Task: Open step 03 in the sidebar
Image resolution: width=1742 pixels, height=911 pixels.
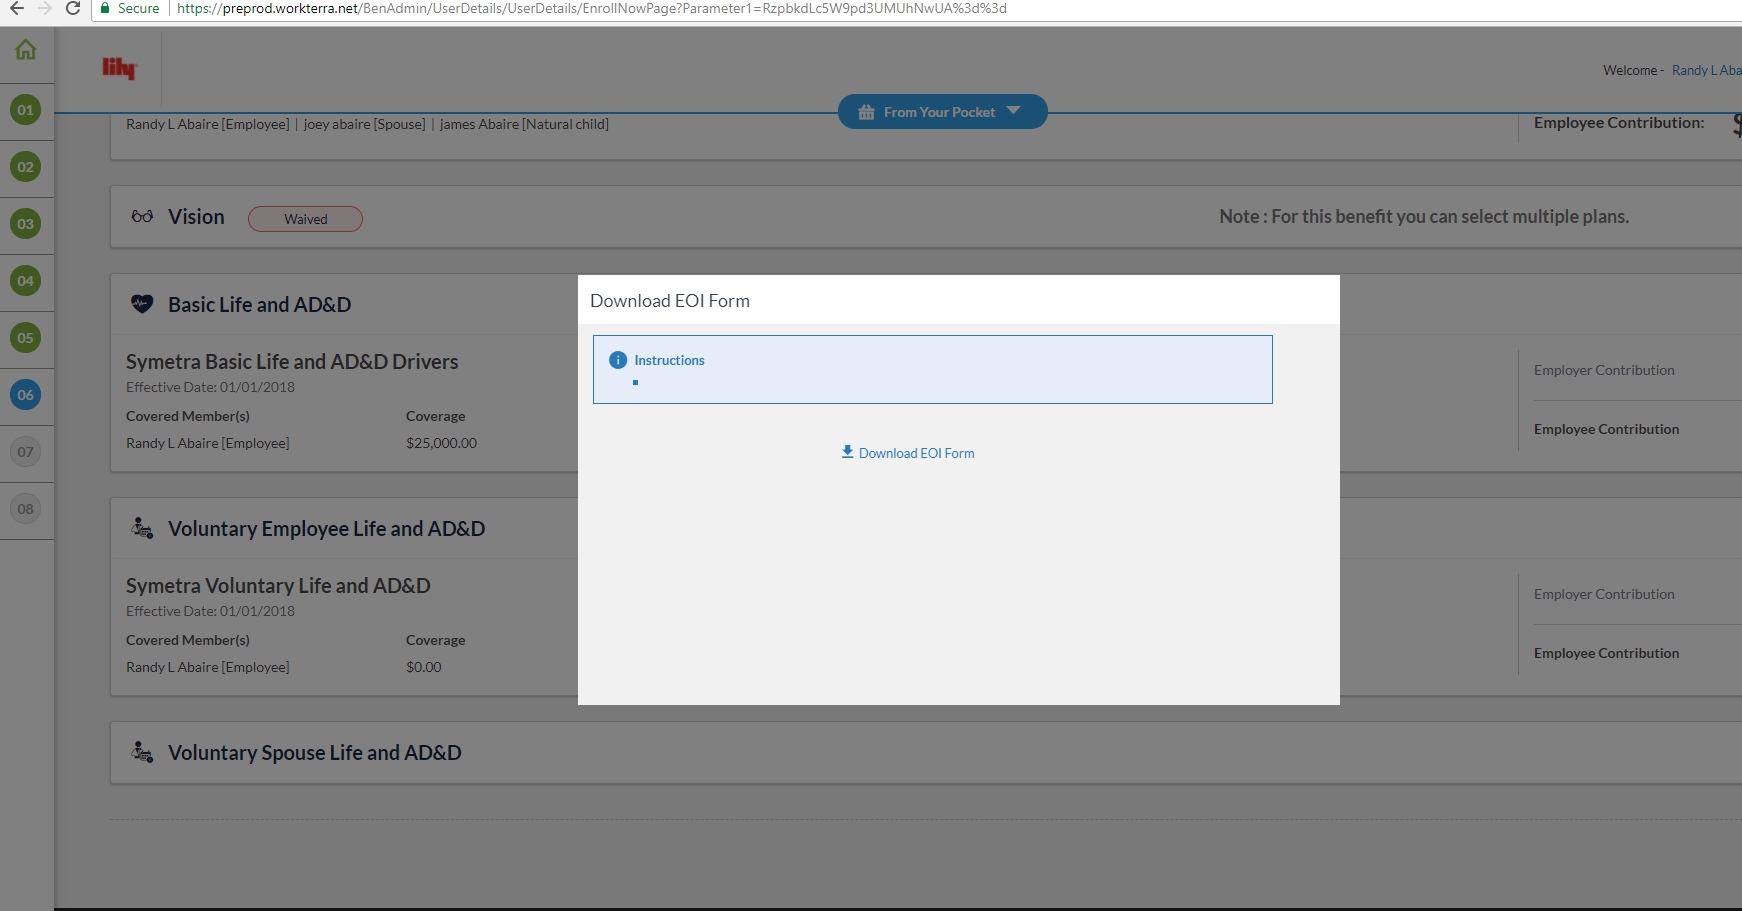Action: click(26, 224)
